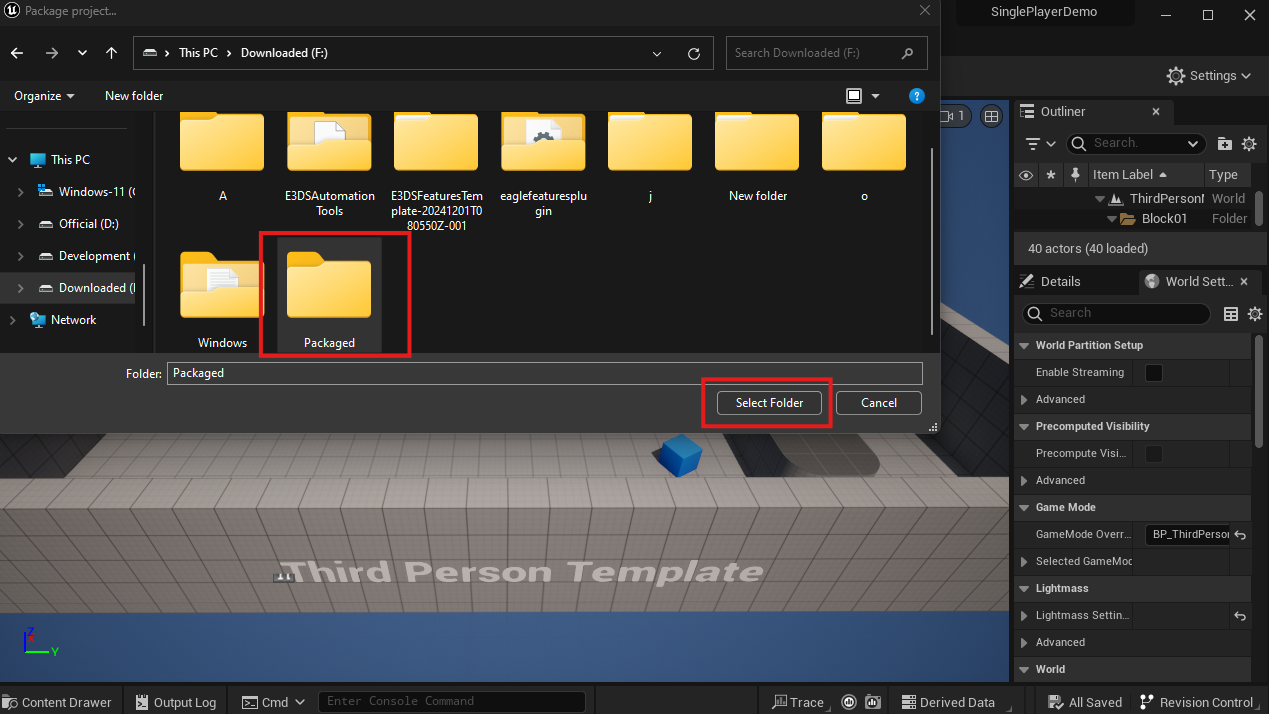This screenshot has height=714, width=1269.
Task: Enable the Enable Streaming checkbox
Action: click(1153, 373)
